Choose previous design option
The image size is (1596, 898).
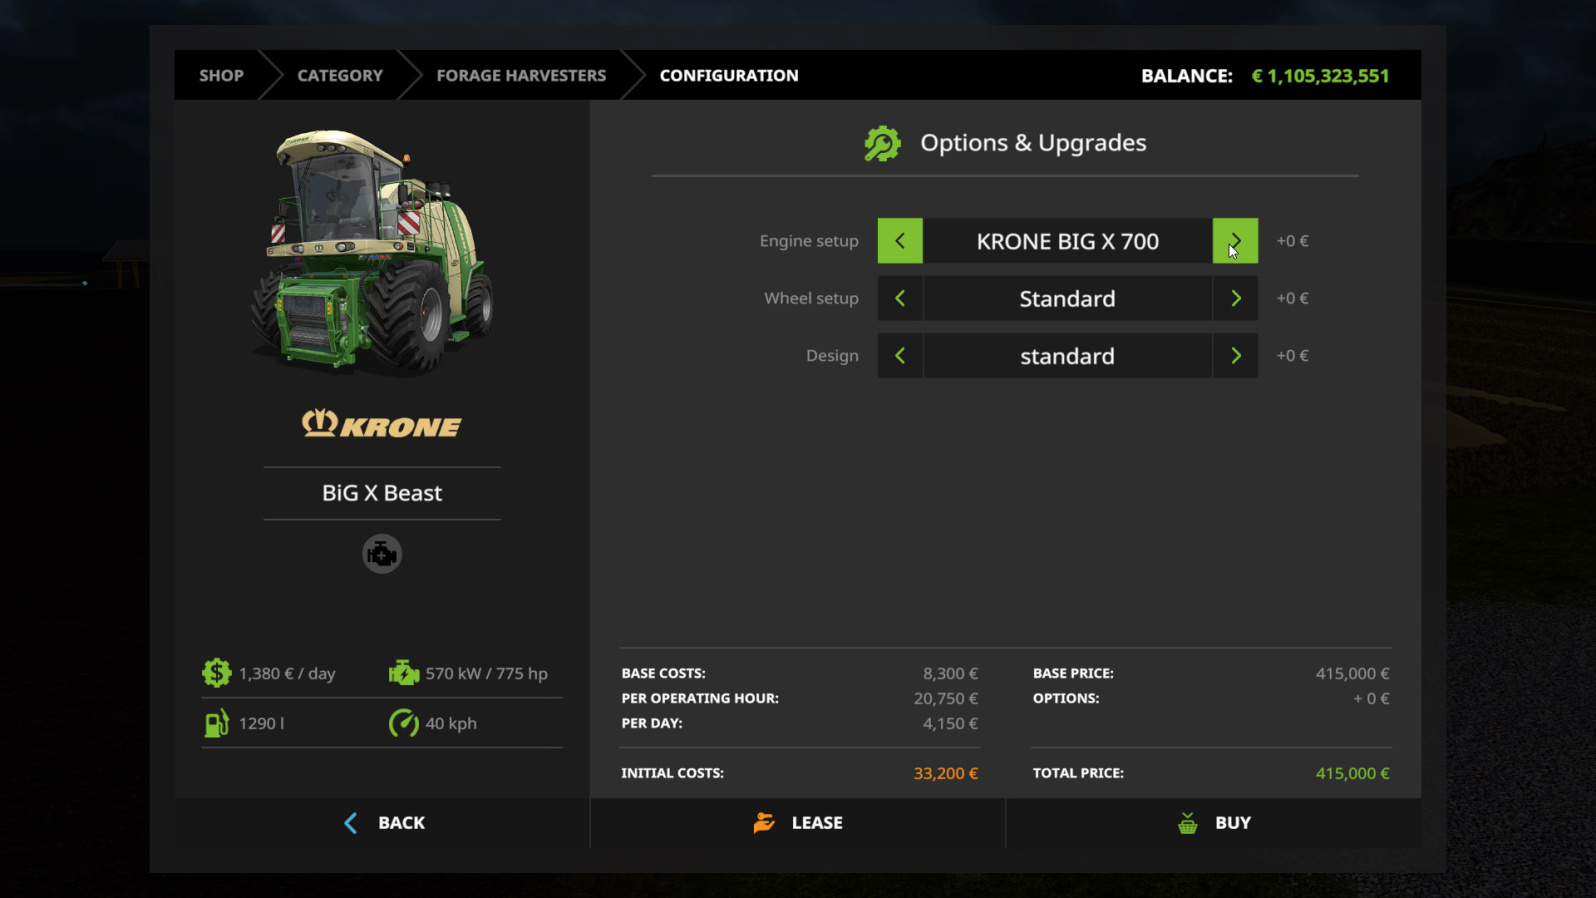(900, 356)
